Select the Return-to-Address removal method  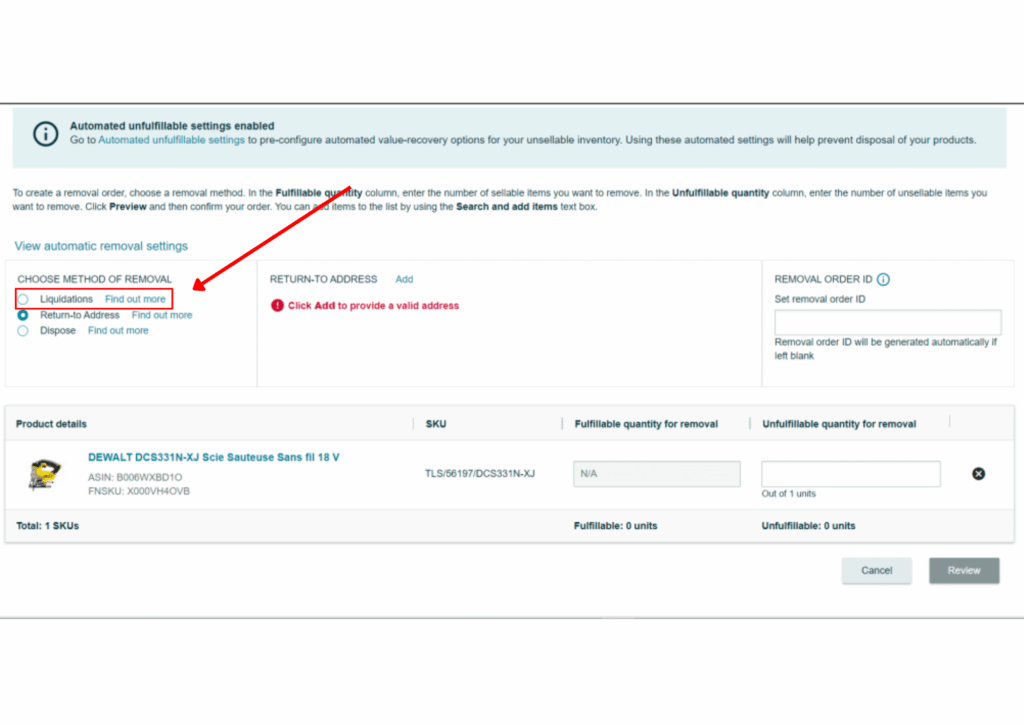(22, 314)
